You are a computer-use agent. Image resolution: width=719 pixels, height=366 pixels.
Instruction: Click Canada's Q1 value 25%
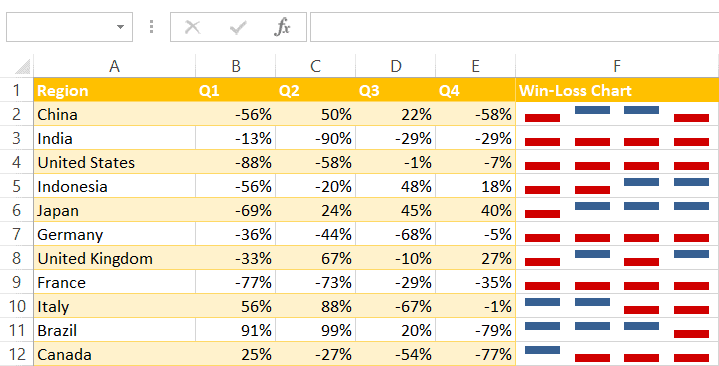click(236, 354)
